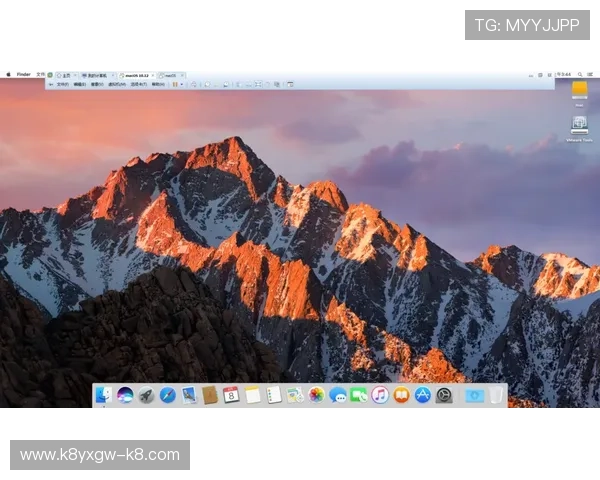The width and height of the screenshot is (600, 480).
Task: Open Notification Center in menu bar
Action: pos(588,74)
